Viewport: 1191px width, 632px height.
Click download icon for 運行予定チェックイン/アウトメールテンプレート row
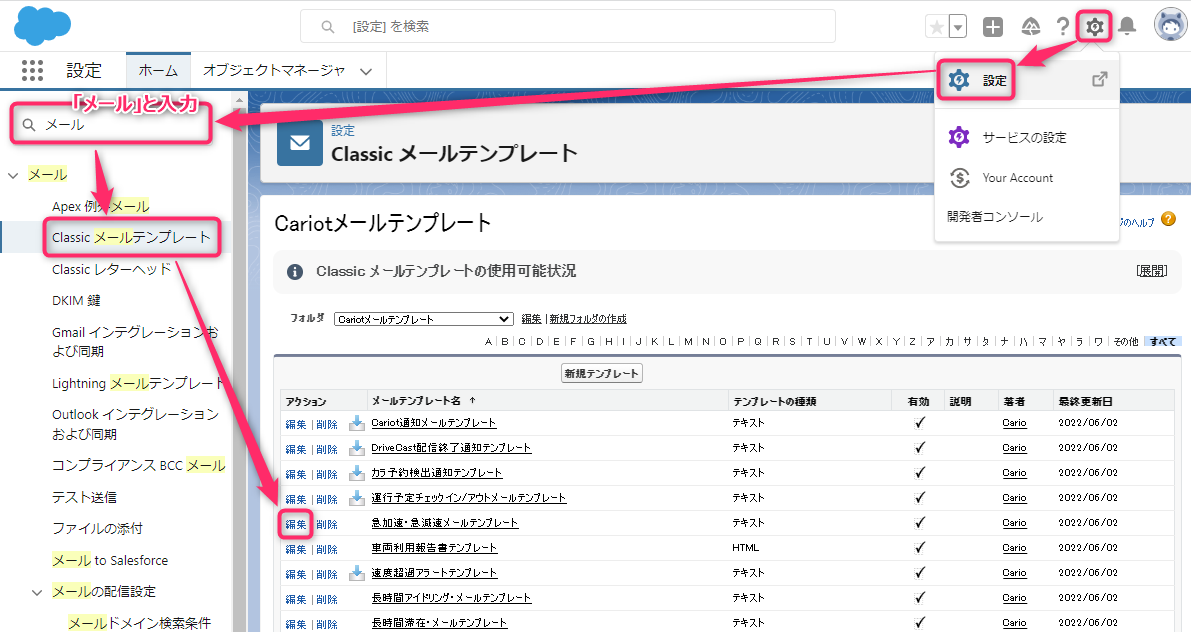pos(356,498)
